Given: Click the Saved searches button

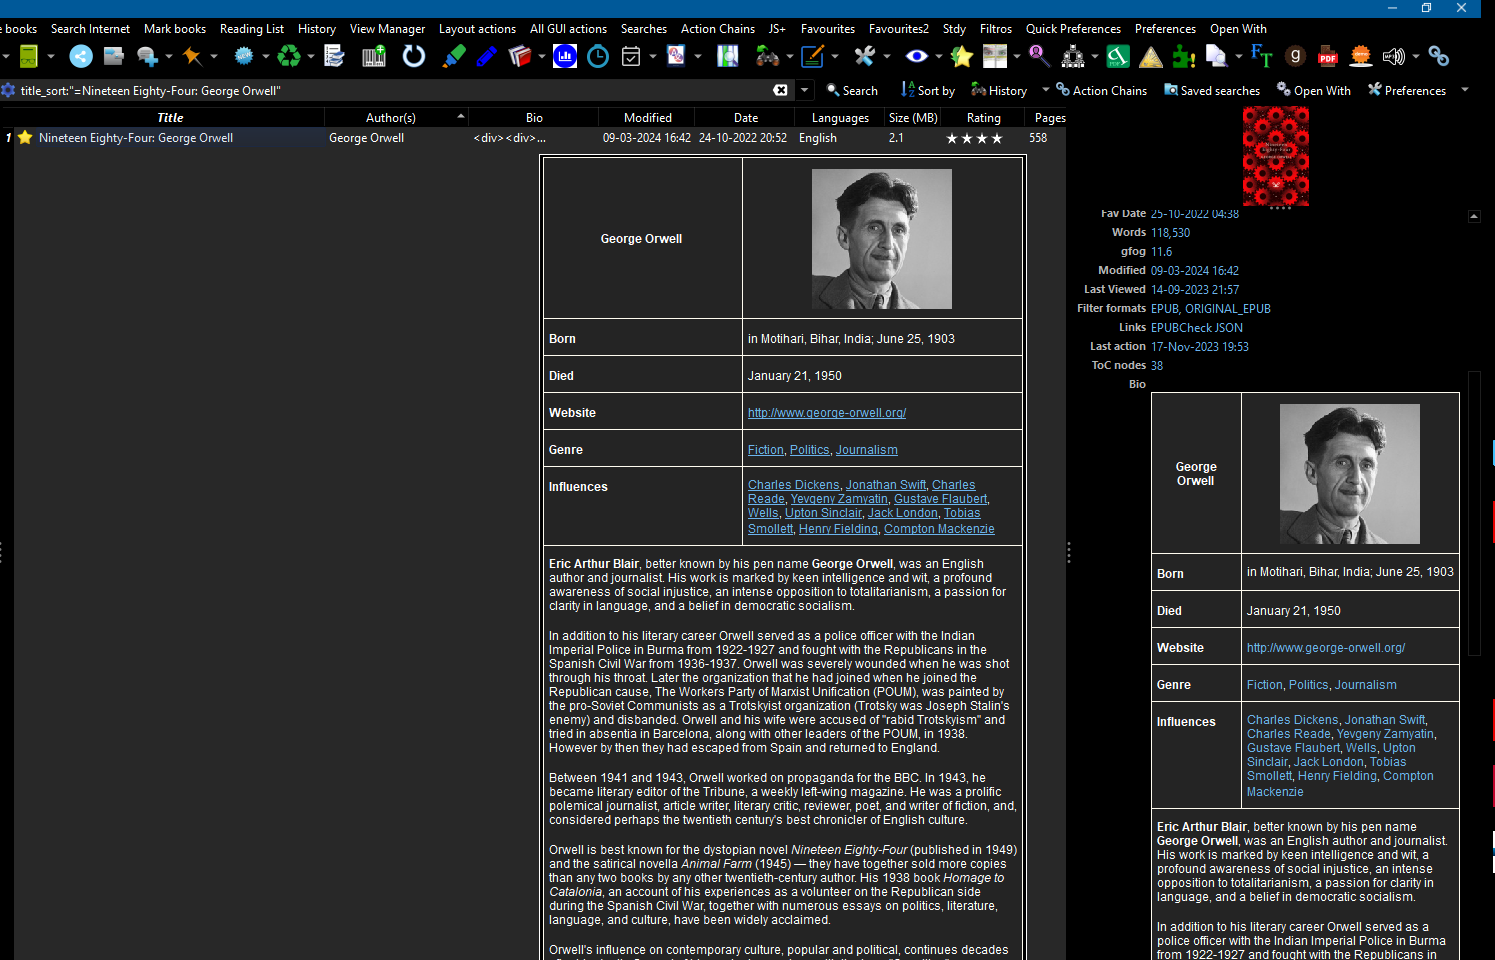Looking at the screenshot, I should (1212, 90).
